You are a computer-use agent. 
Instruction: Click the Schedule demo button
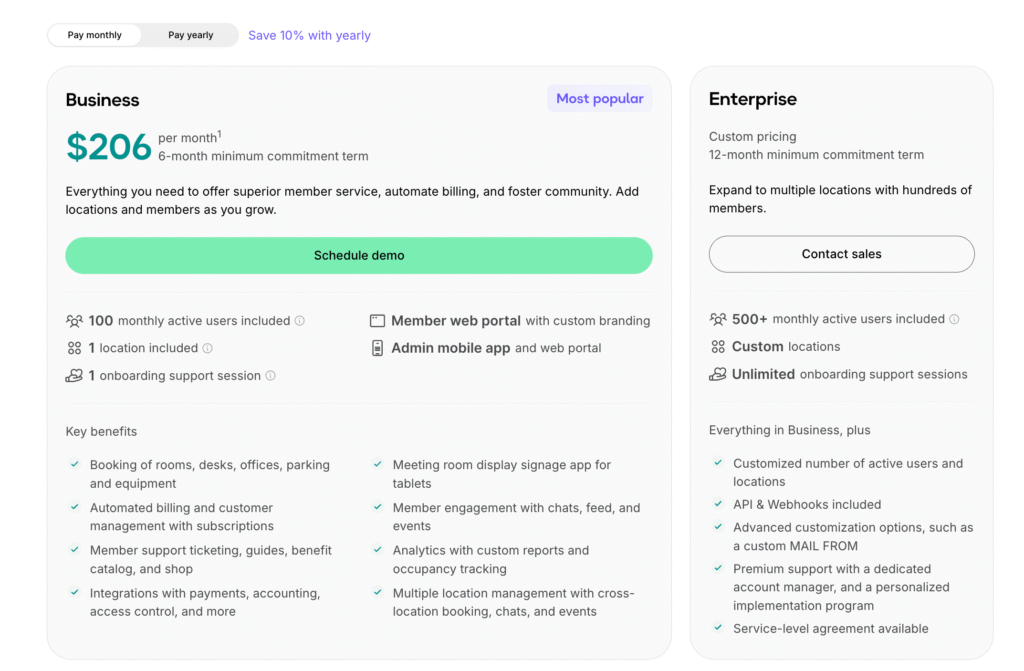pos(358,255)
